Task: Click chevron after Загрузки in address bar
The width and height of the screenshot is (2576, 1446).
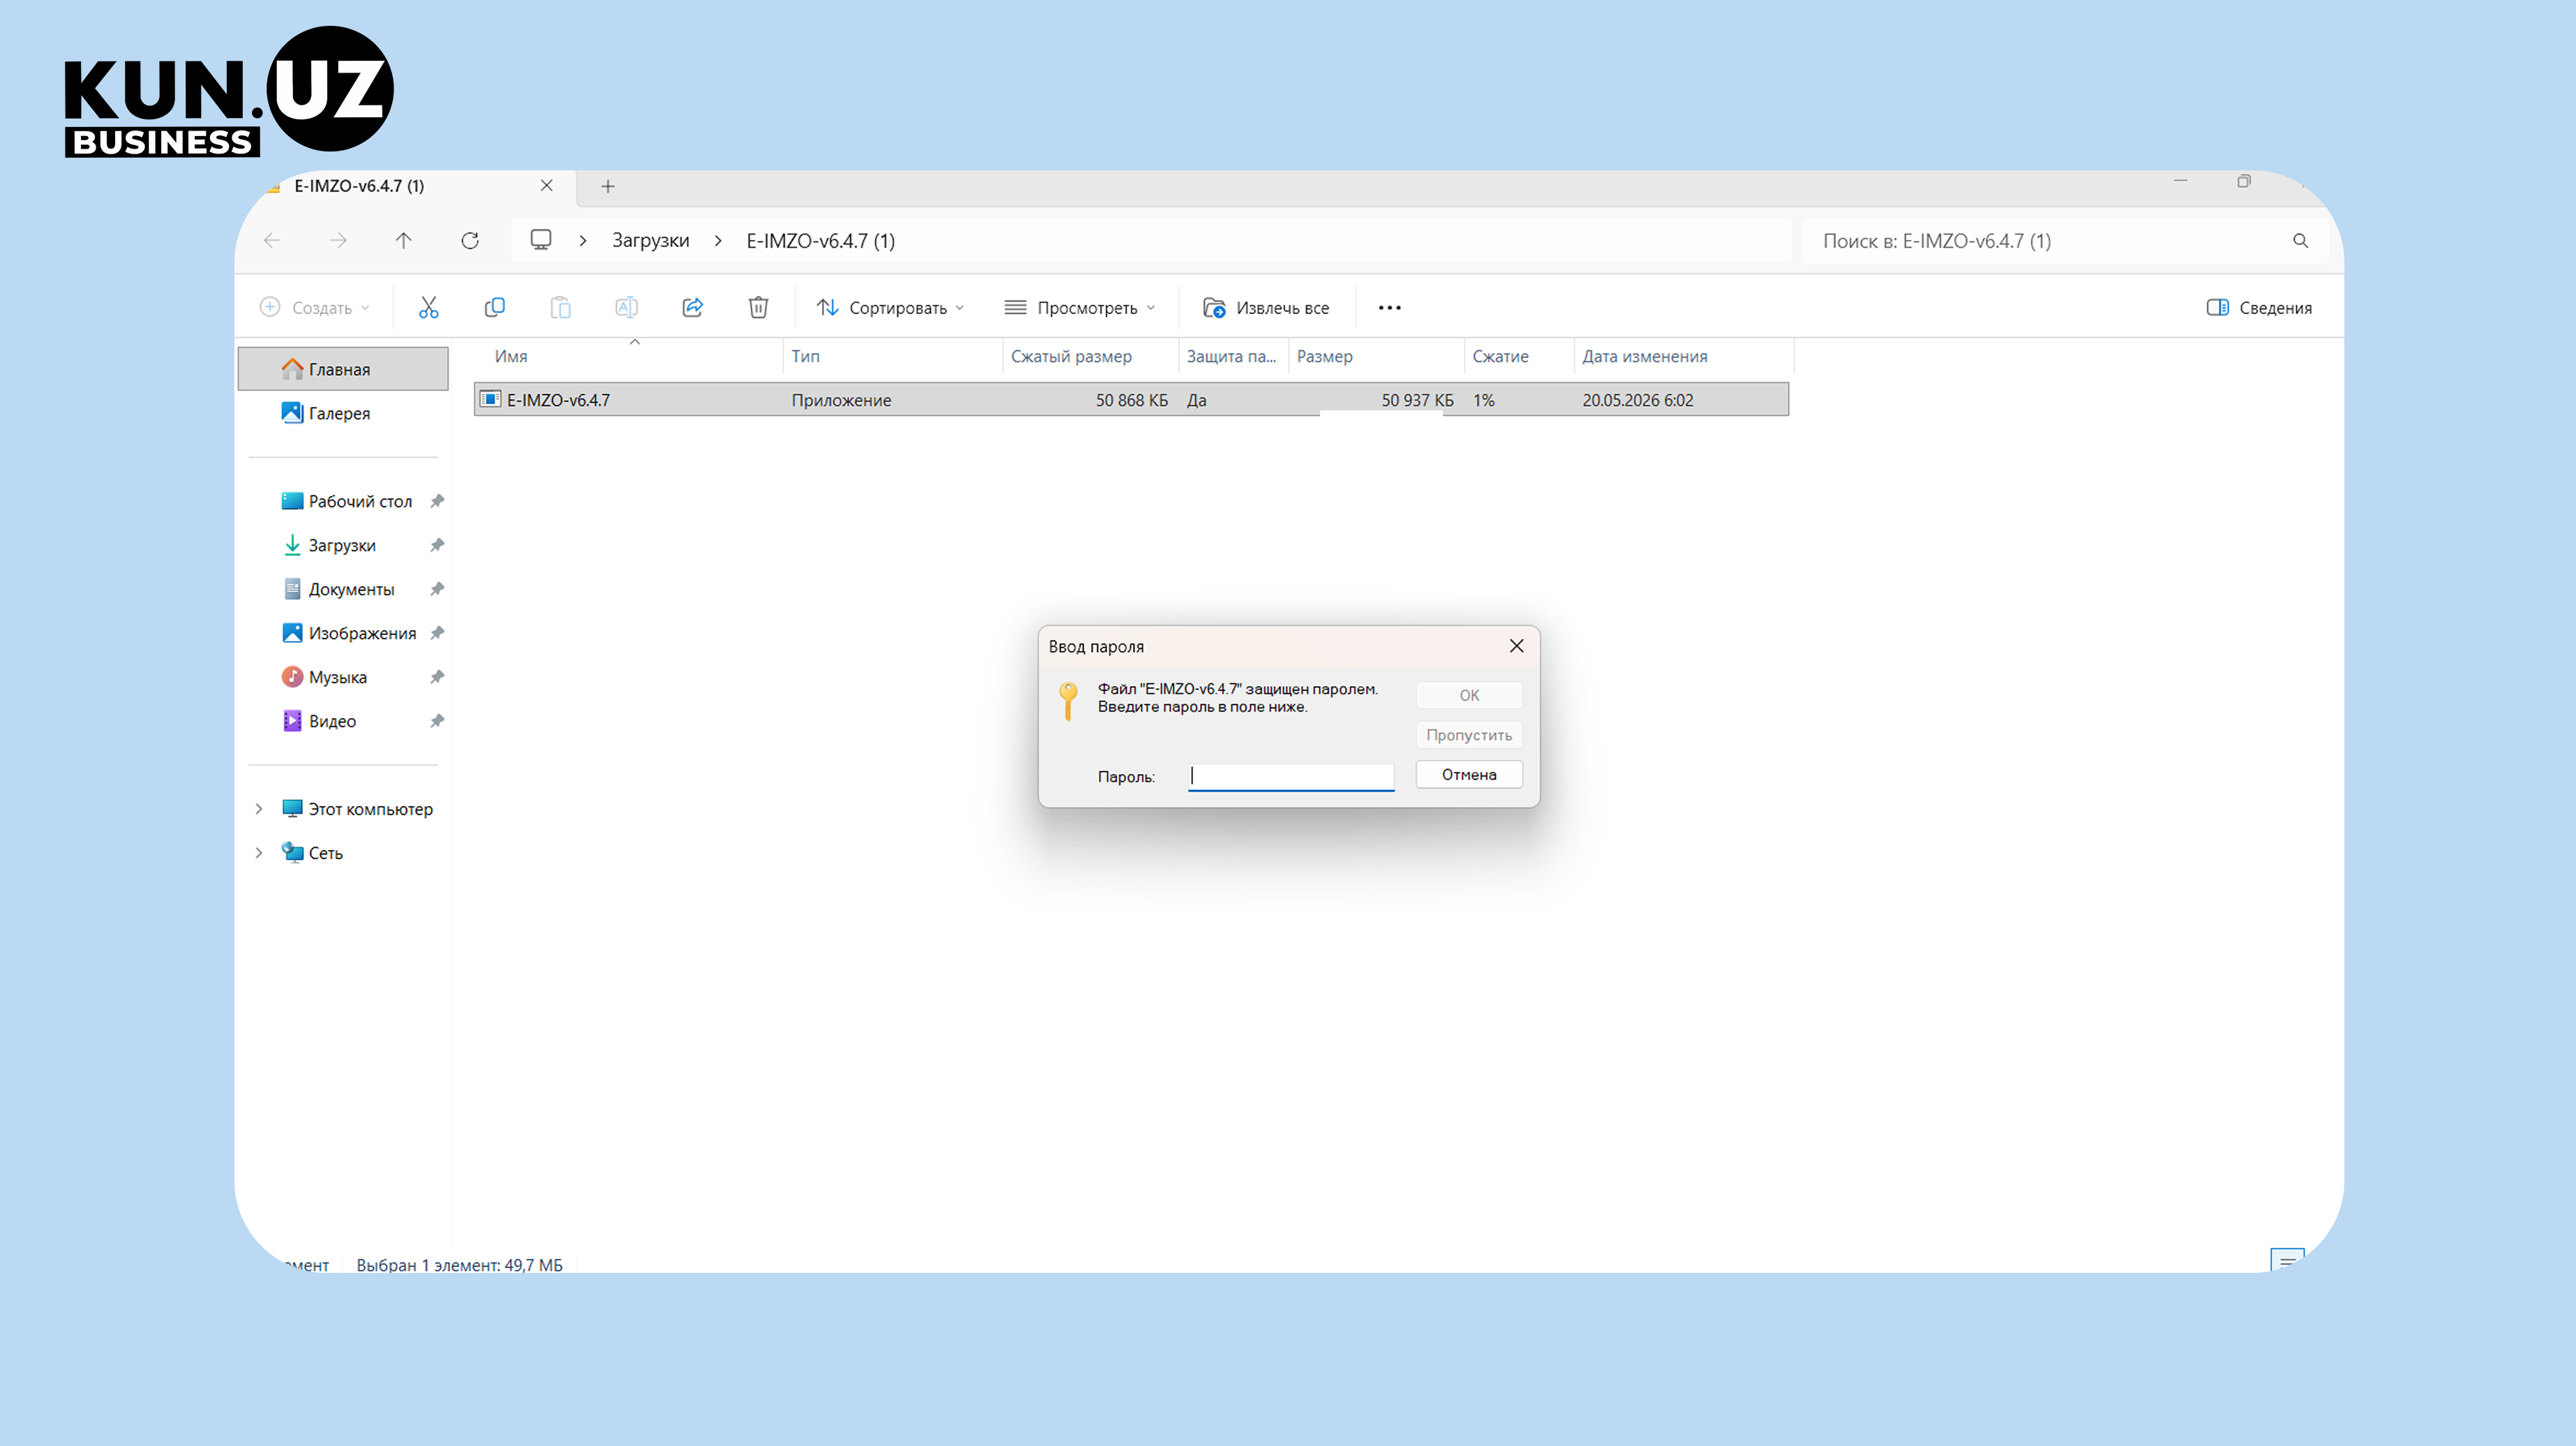Action: point(718,241)
